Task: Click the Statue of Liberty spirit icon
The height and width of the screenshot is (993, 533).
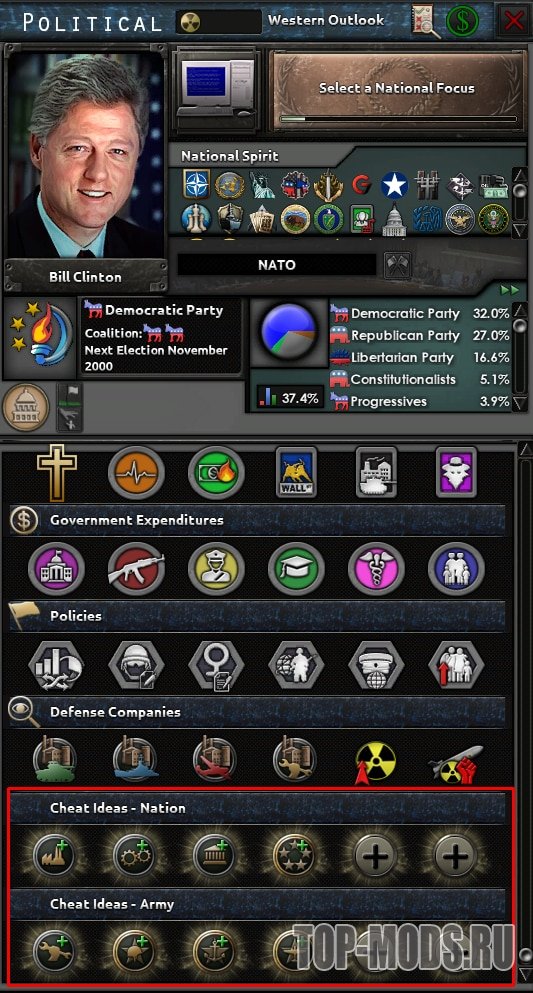Action: 262,184
